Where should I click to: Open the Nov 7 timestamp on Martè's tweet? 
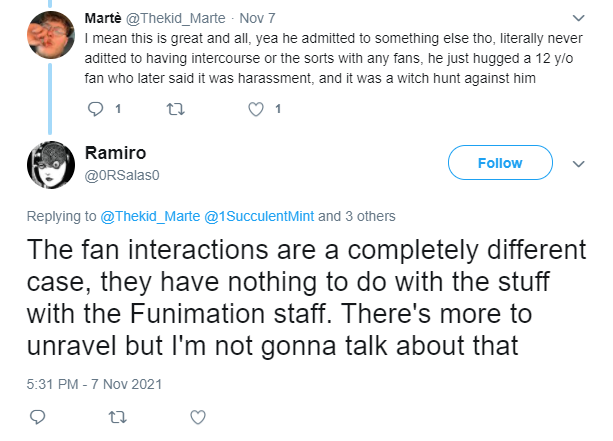(x=257, y=18)
